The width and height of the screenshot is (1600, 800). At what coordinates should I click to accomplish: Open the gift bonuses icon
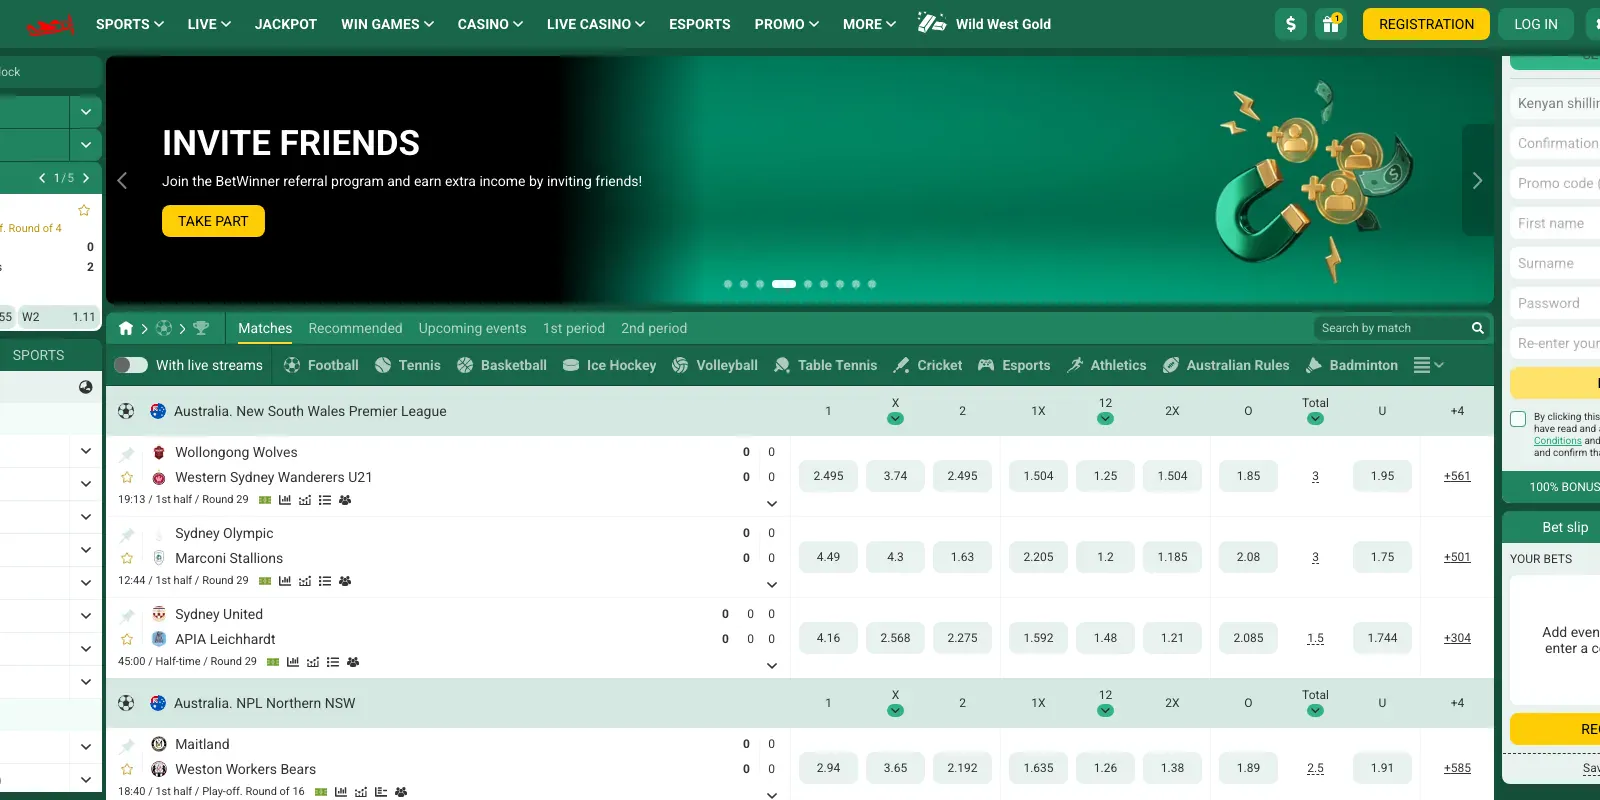tap(1331, 24)
